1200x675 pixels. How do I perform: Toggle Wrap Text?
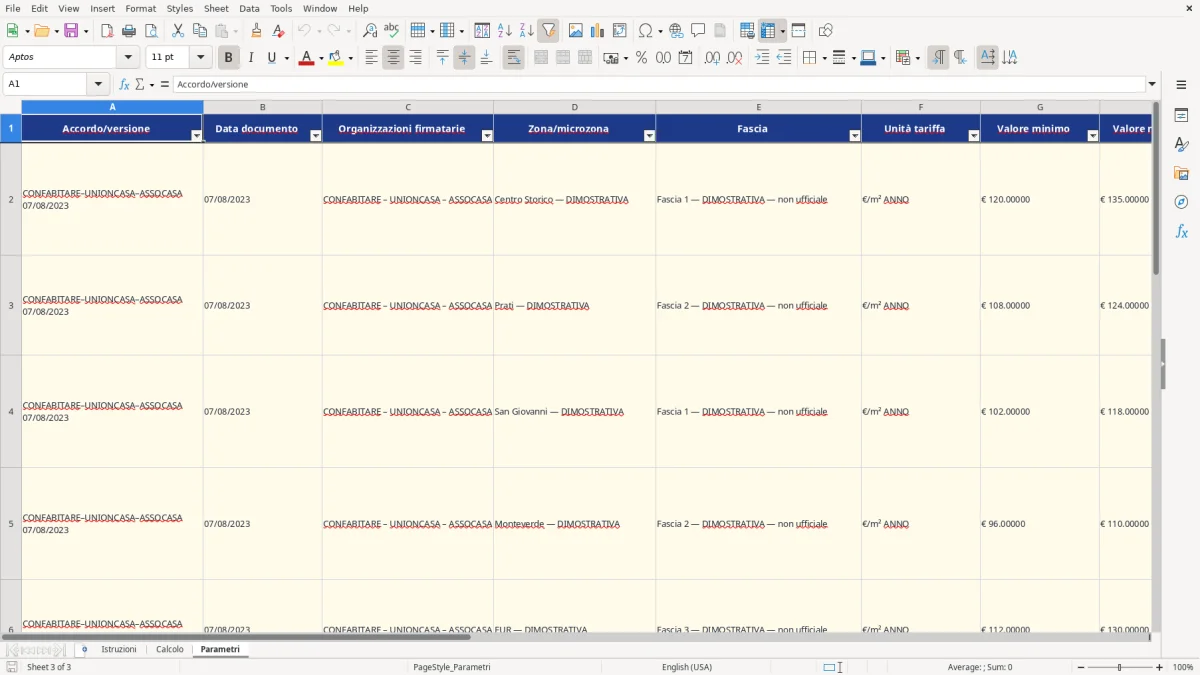[513, 58]
